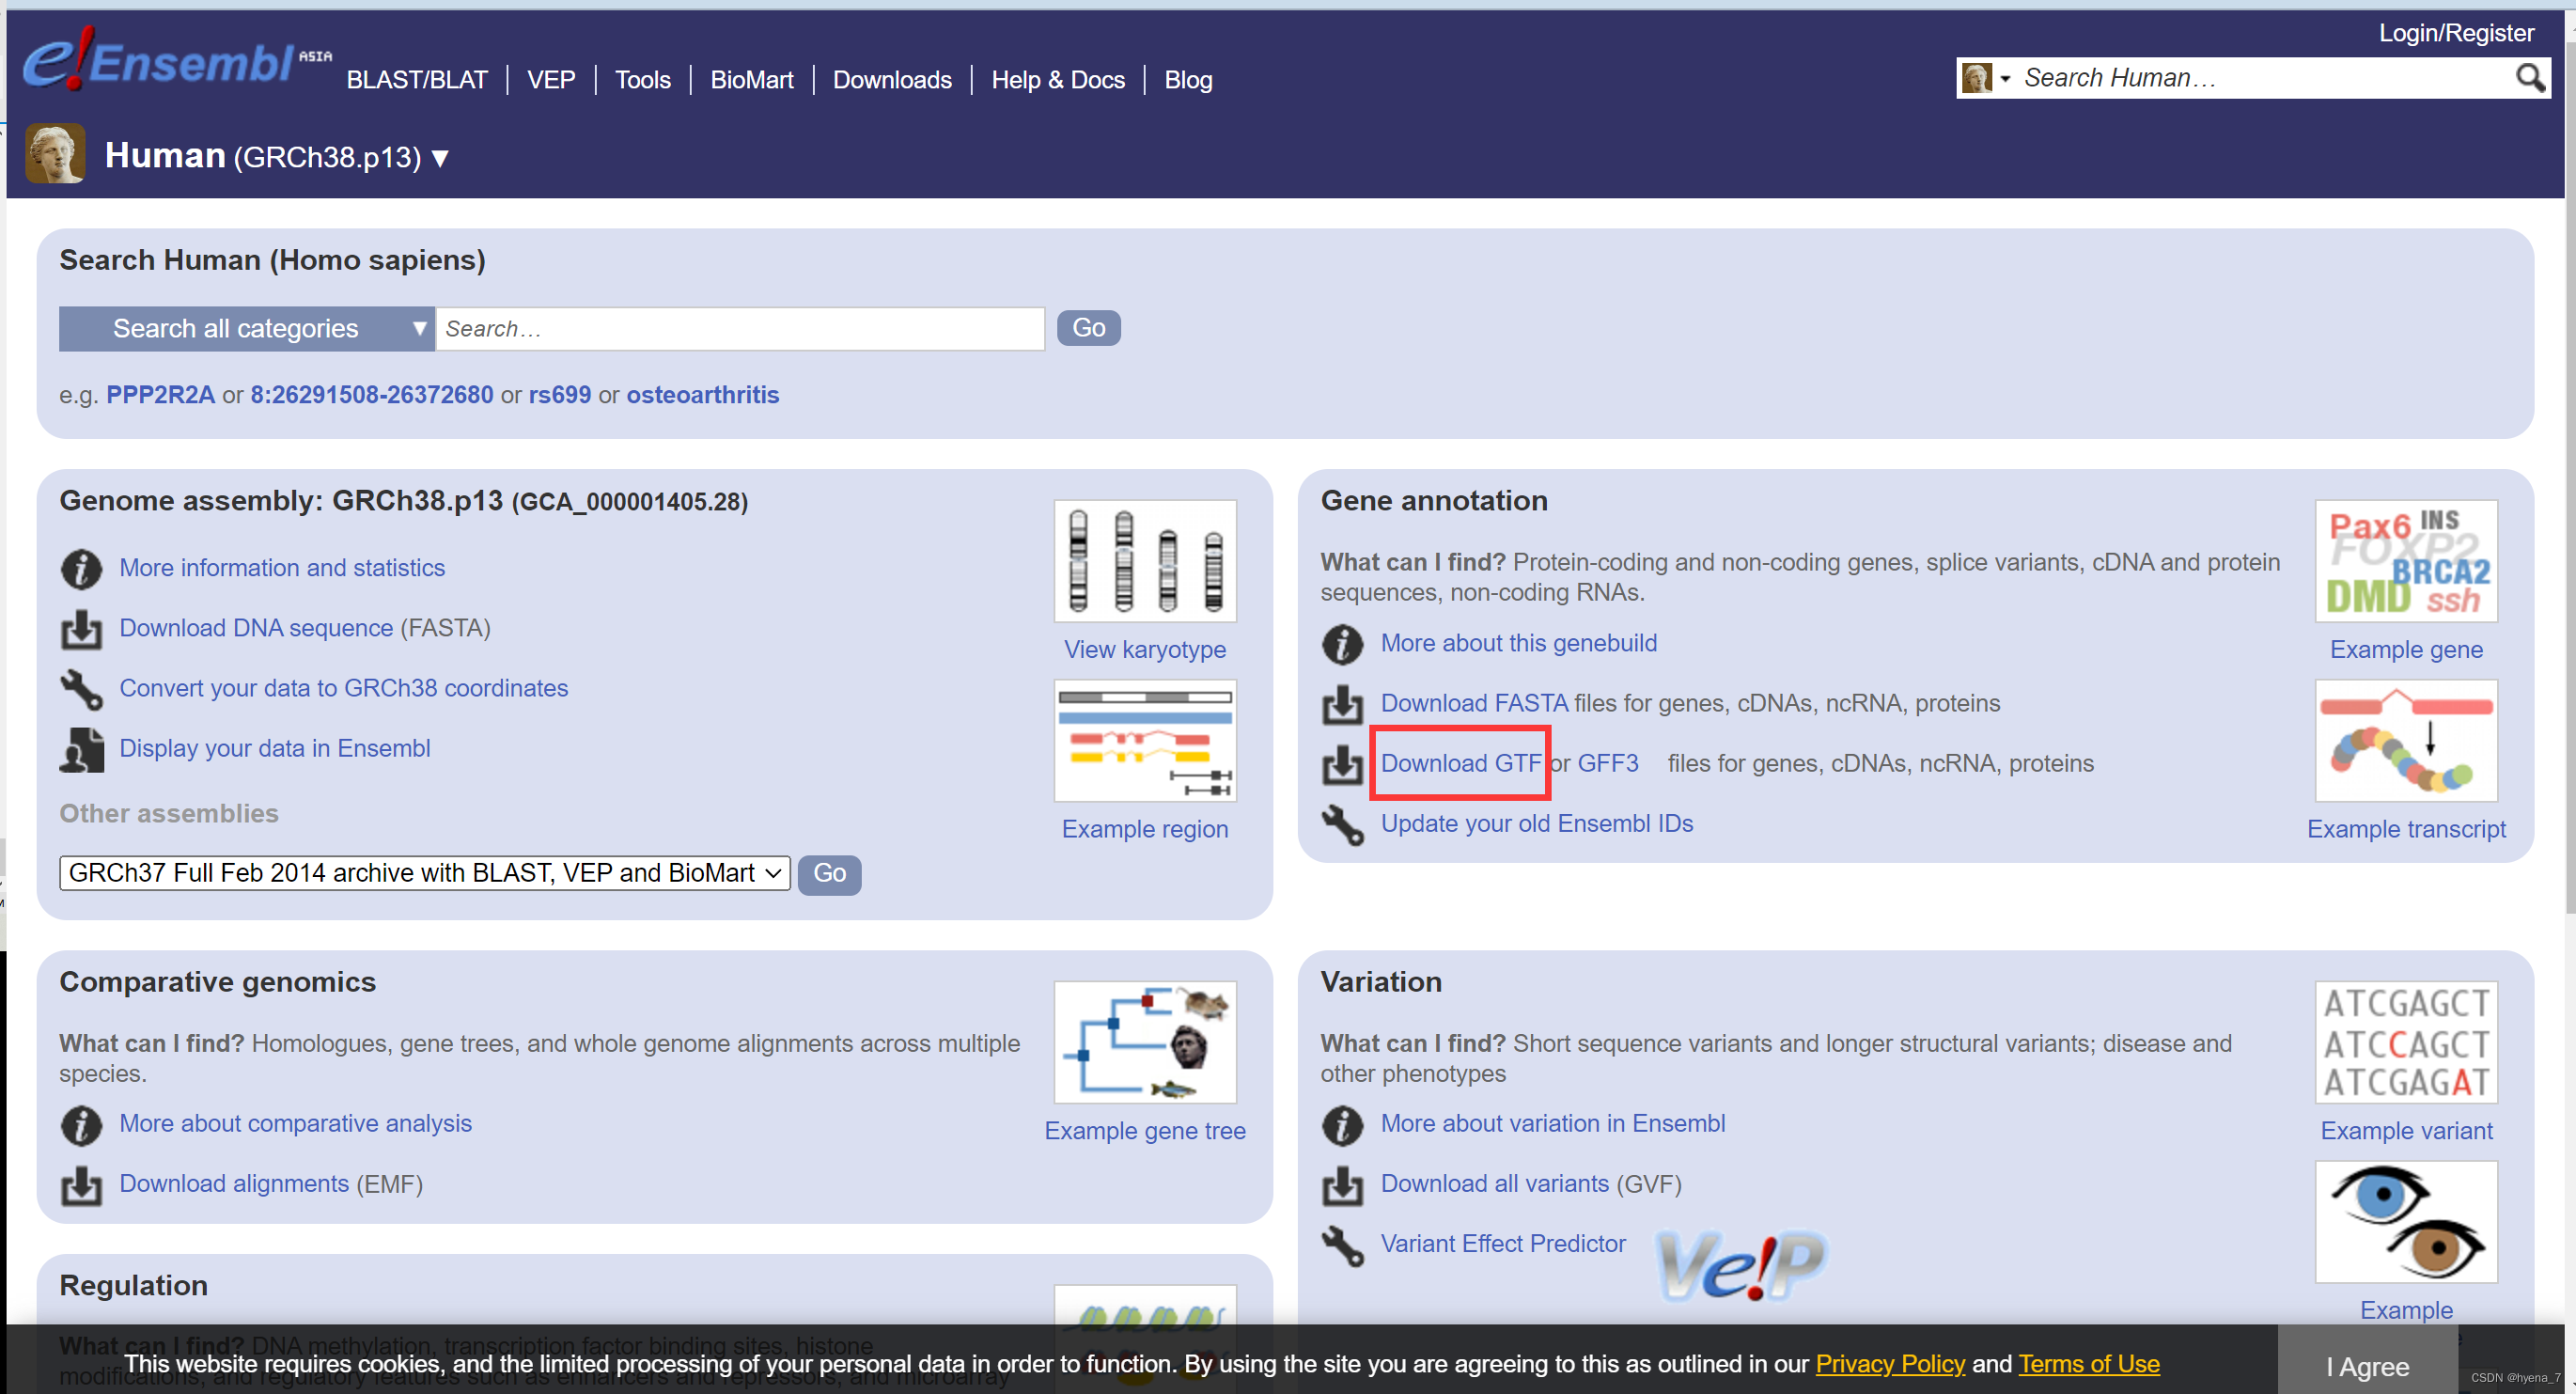The height and width of the screenshot is (1394, 2576).
Task: Click the Download GTF link
Action: point(1460,763)
